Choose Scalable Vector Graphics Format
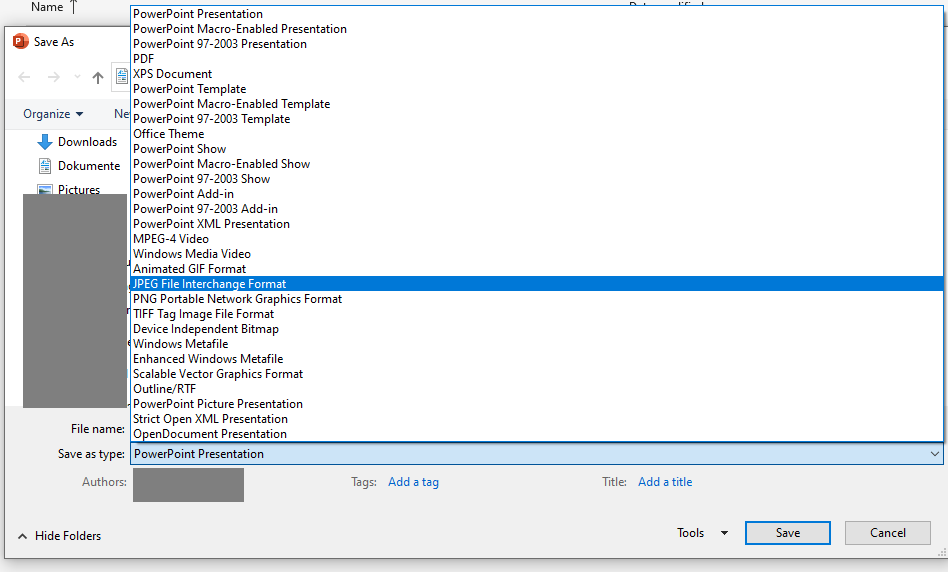 (218, 374)
